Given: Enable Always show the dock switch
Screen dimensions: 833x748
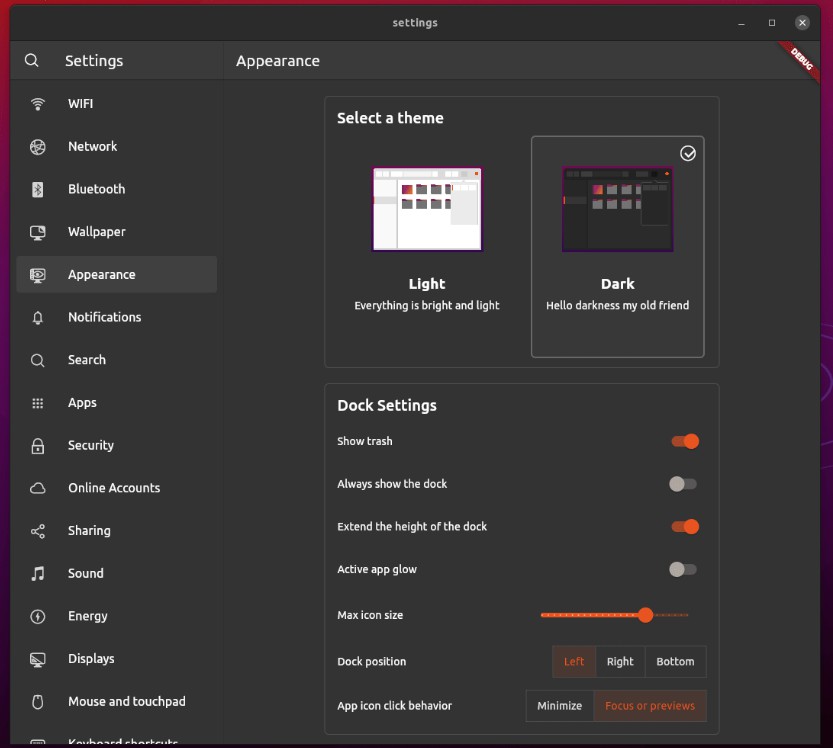Looking at the screenshot, I should (683, 484).
